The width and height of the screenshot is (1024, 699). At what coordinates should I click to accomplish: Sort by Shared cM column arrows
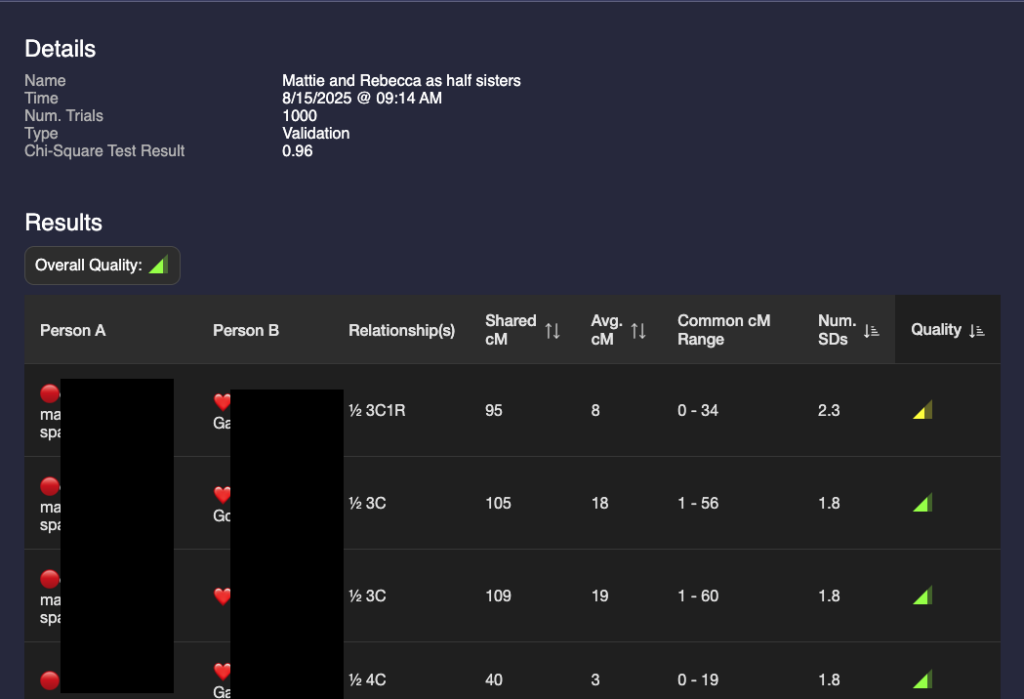tap(552, 330)
